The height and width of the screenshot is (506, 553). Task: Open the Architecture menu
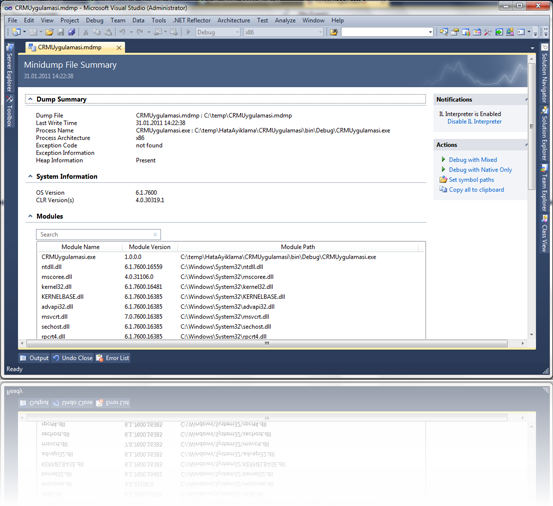pos(233,20)
